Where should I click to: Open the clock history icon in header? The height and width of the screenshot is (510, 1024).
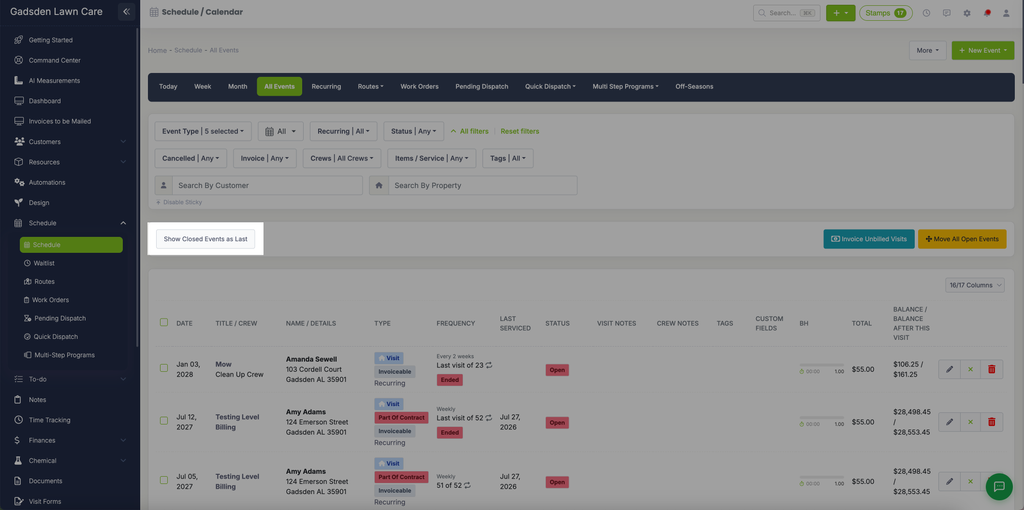pyautogui.click(x=926, y=13)
